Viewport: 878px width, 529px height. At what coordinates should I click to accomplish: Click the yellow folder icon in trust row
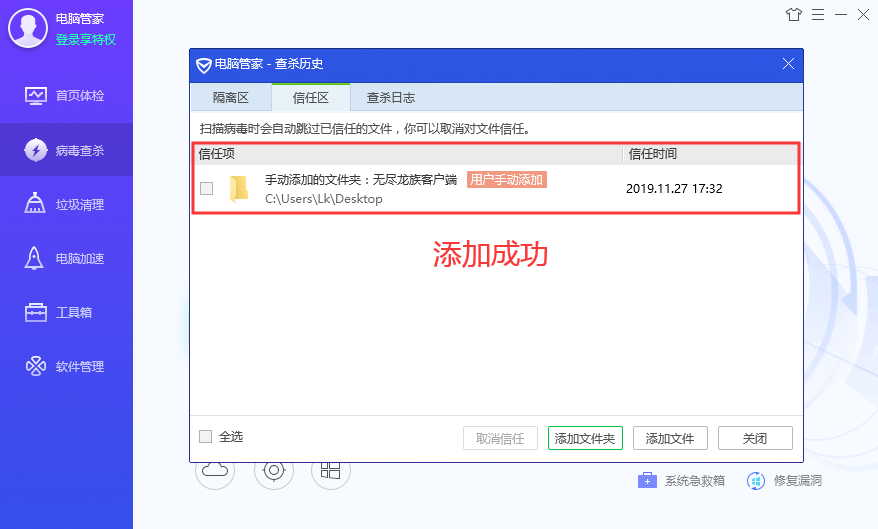pyautogui.click(x=239, y=189)
